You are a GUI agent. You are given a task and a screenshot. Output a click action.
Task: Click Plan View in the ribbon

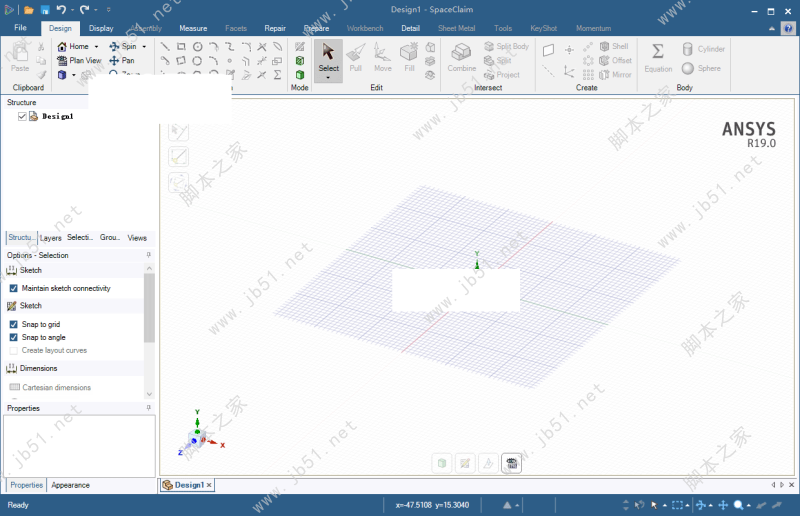coord(79,61)
